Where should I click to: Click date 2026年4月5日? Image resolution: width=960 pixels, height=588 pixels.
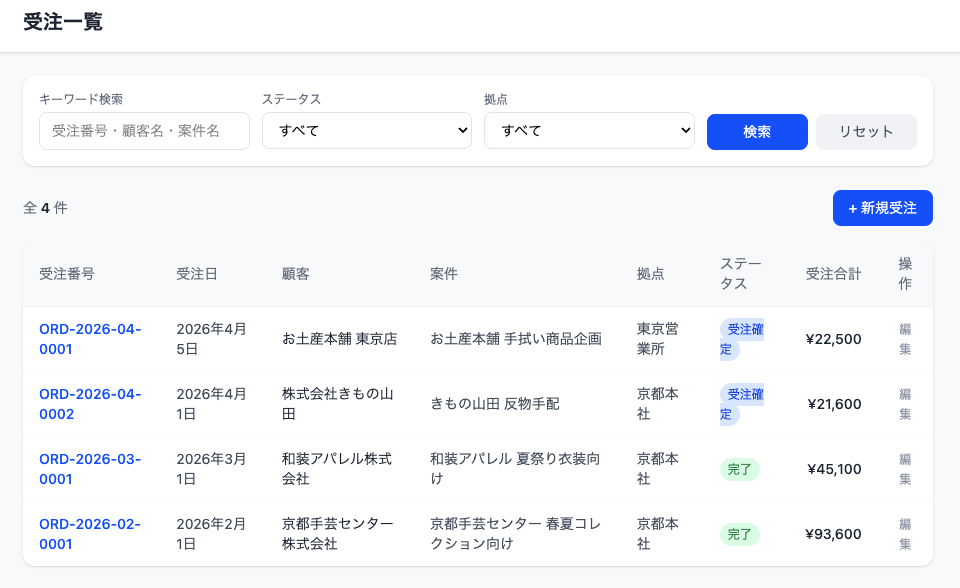point(211,339)
